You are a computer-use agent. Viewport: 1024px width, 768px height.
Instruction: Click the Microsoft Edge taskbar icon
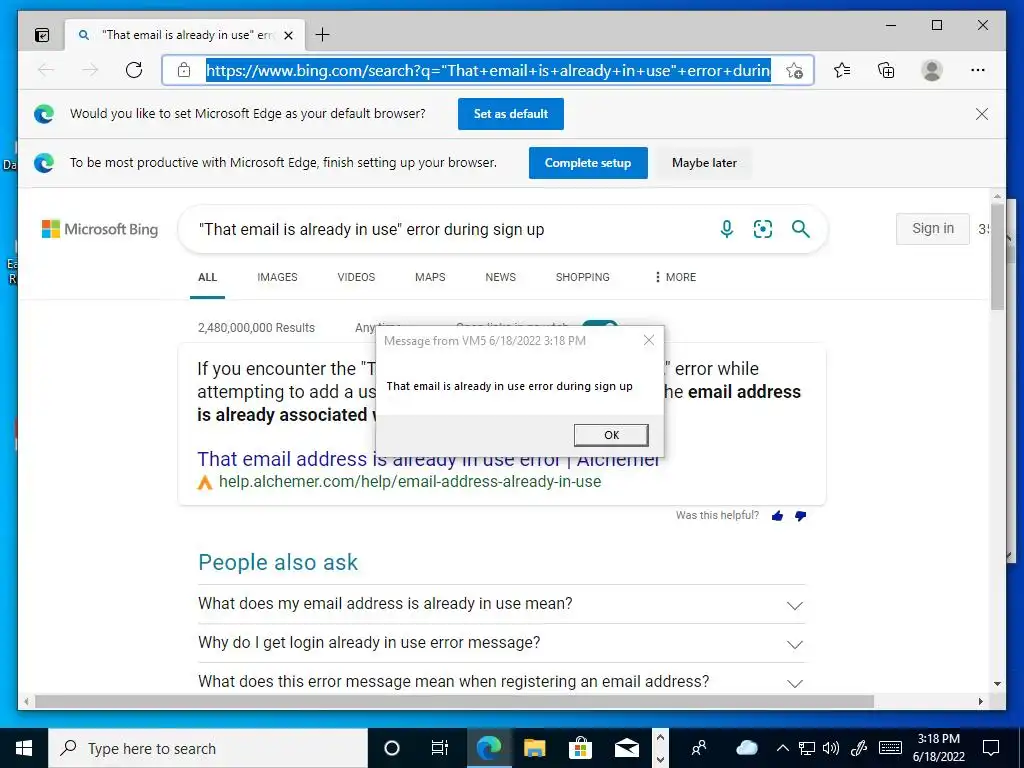(488, 748)
